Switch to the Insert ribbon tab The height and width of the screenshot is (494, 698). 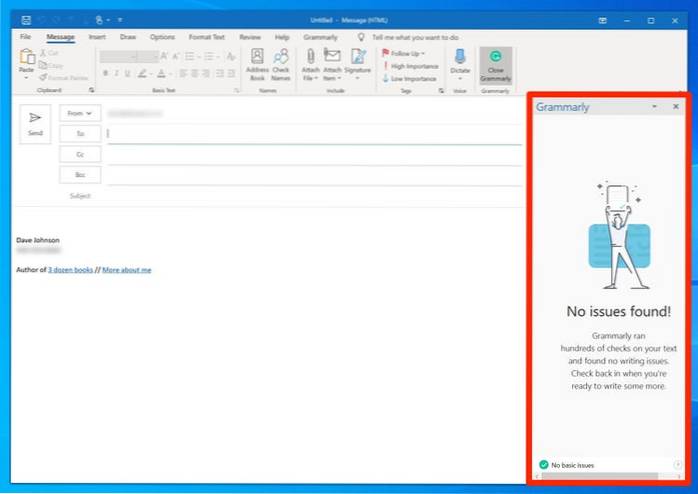pos(96,37)
